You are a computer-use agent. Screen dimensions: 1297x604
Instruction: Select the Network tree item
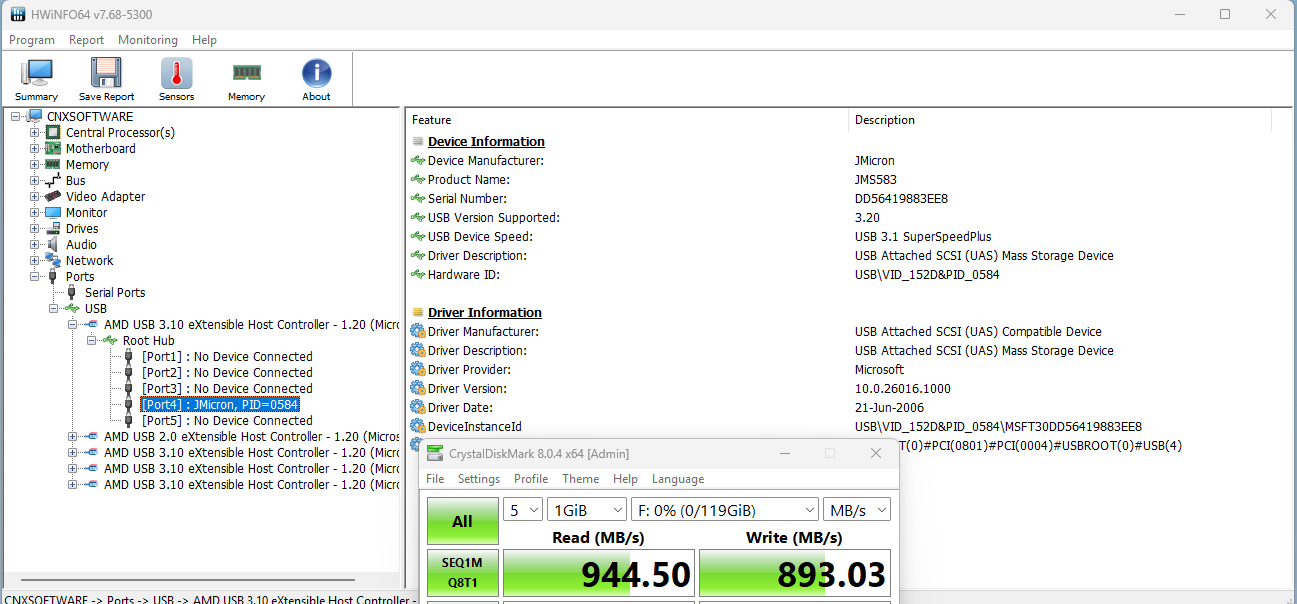coord(90,261)
